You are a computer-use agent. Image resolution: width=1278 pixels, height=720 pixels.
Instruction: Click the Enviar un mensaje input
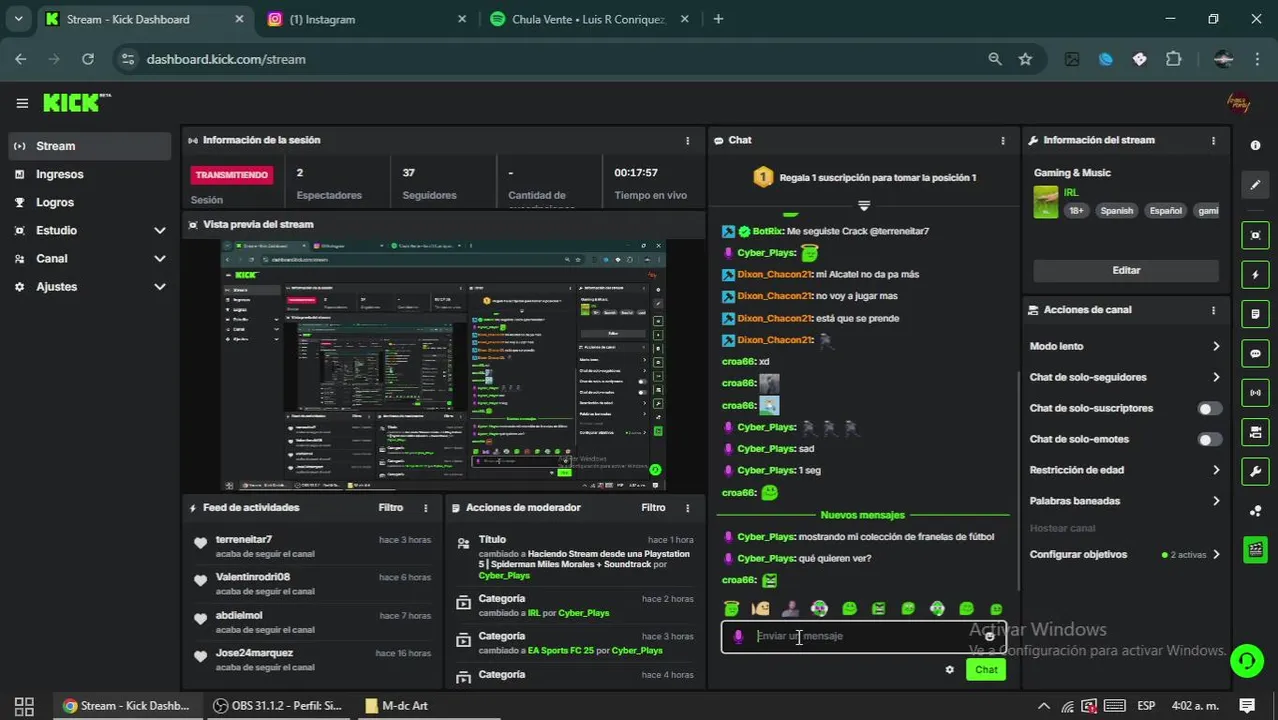pos(864,636)
